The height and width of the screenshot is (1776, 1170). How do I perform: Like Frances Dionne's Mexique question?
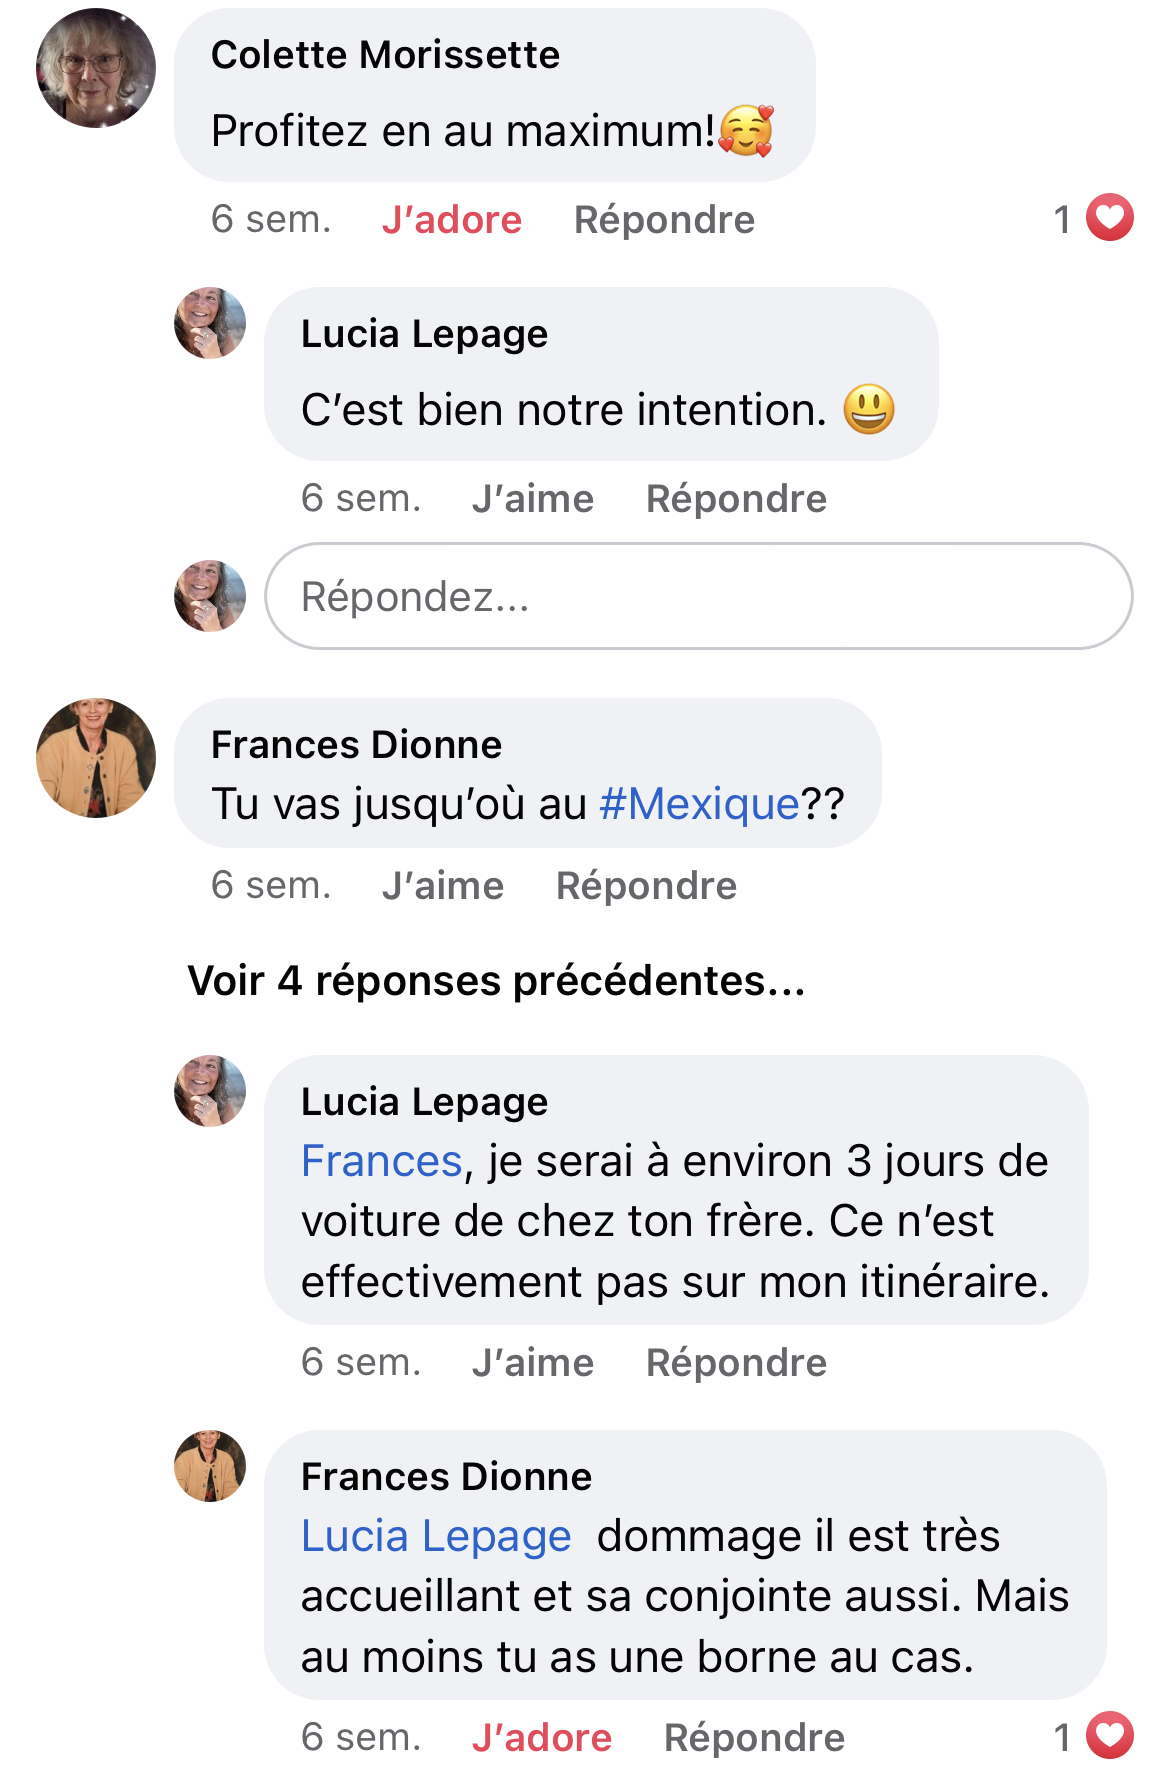[x=442, y=886]
